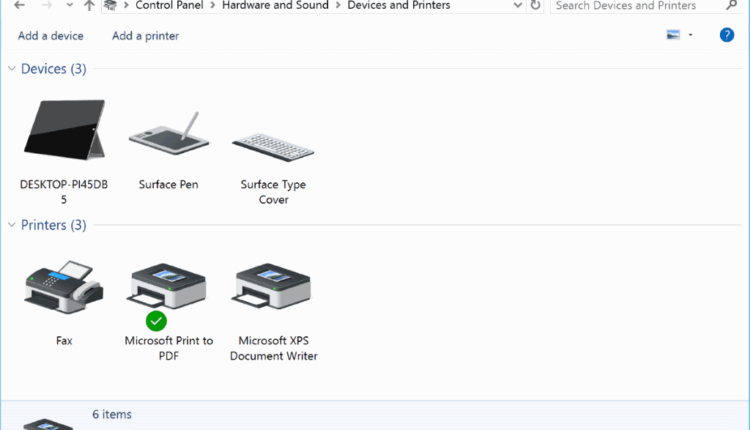Screen dimensions: 750x430
Task: Click the Microsoft XPS Document Writer label
Action: click(274, 348)
